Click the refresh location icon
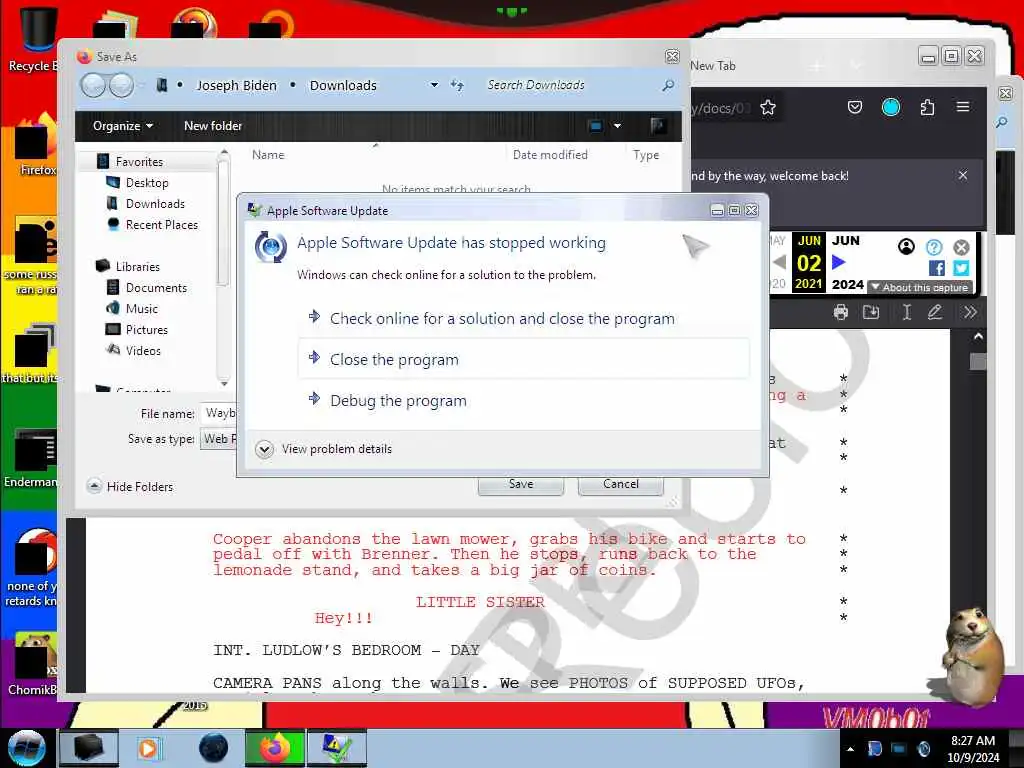 coord(457,85)
